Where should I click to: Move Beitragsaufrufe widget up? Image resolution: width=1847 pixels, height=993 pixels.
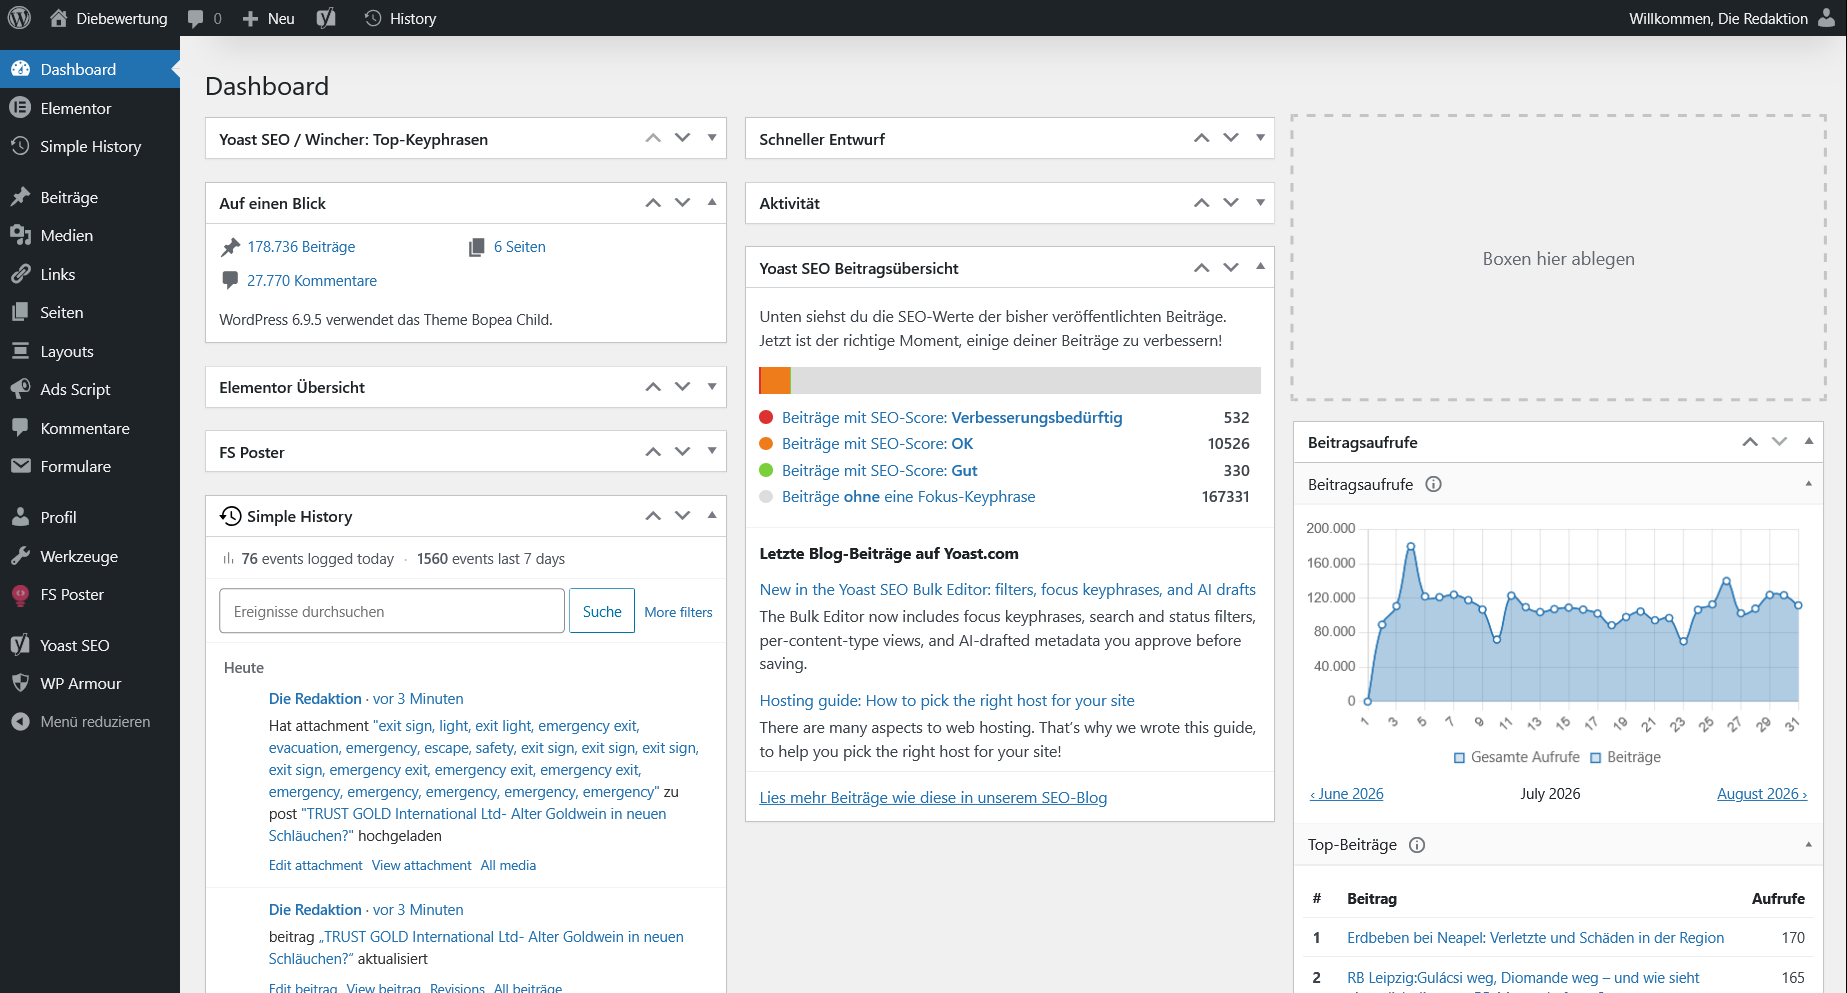tap(1750, 441)
